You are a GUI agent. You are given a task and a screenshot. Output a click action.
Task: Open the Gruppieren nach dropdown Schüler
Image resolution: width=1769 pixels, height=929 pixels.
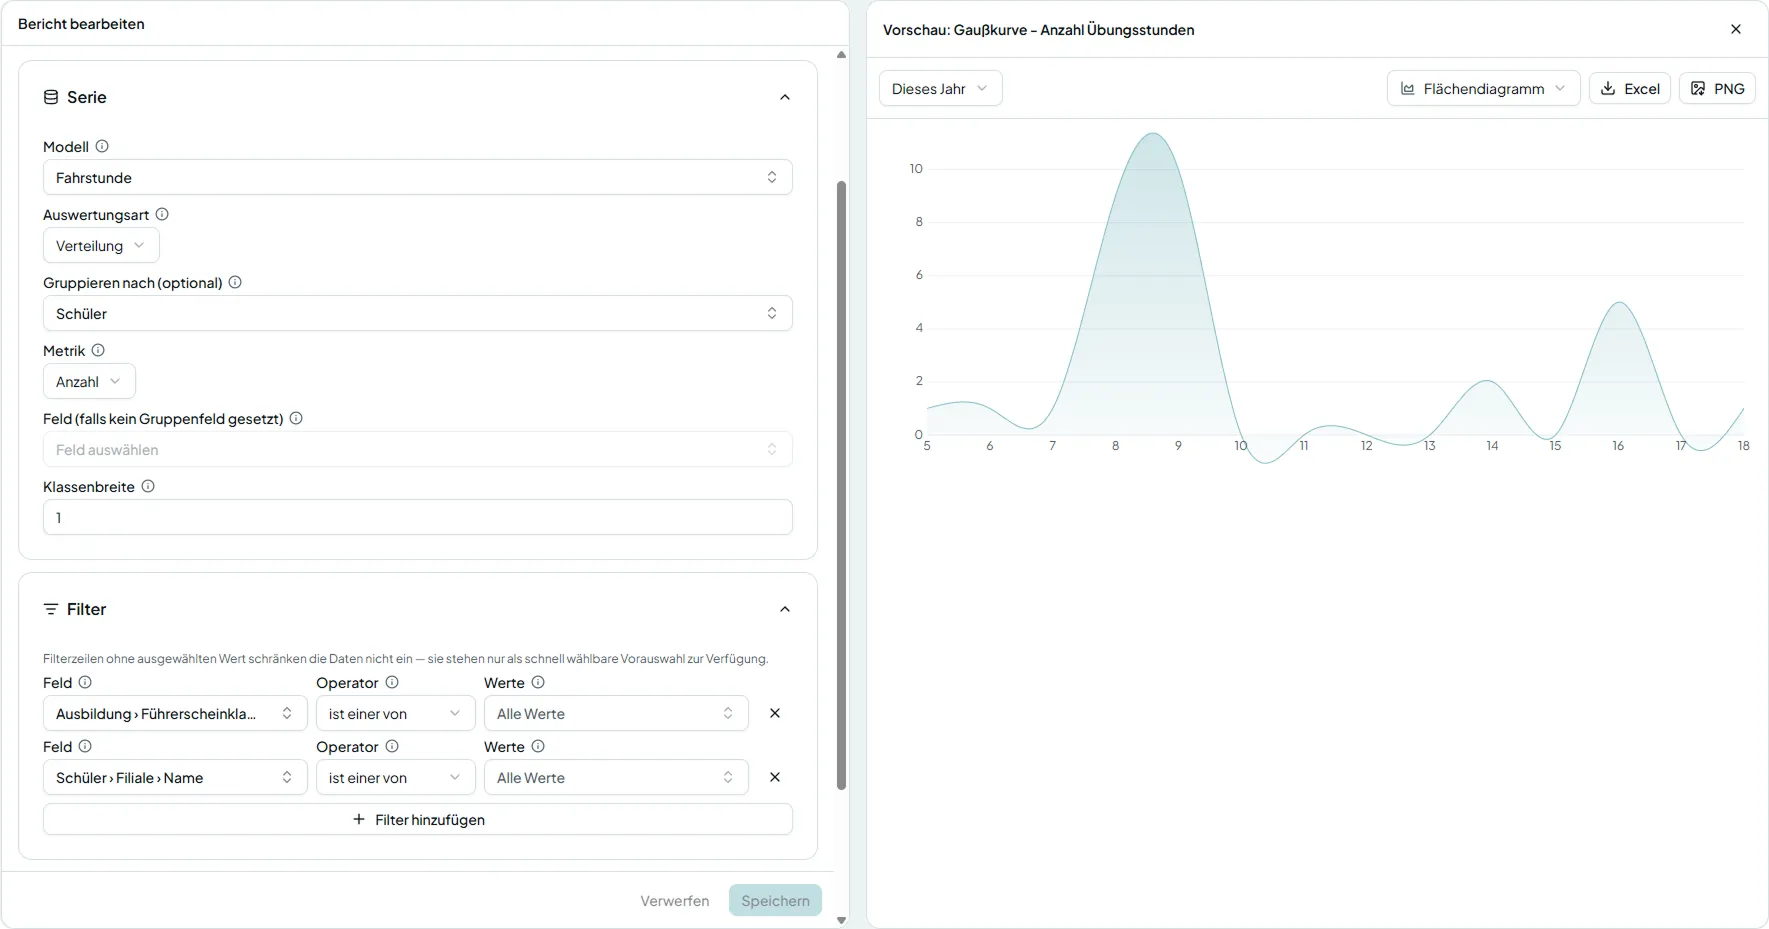[418, 313]
